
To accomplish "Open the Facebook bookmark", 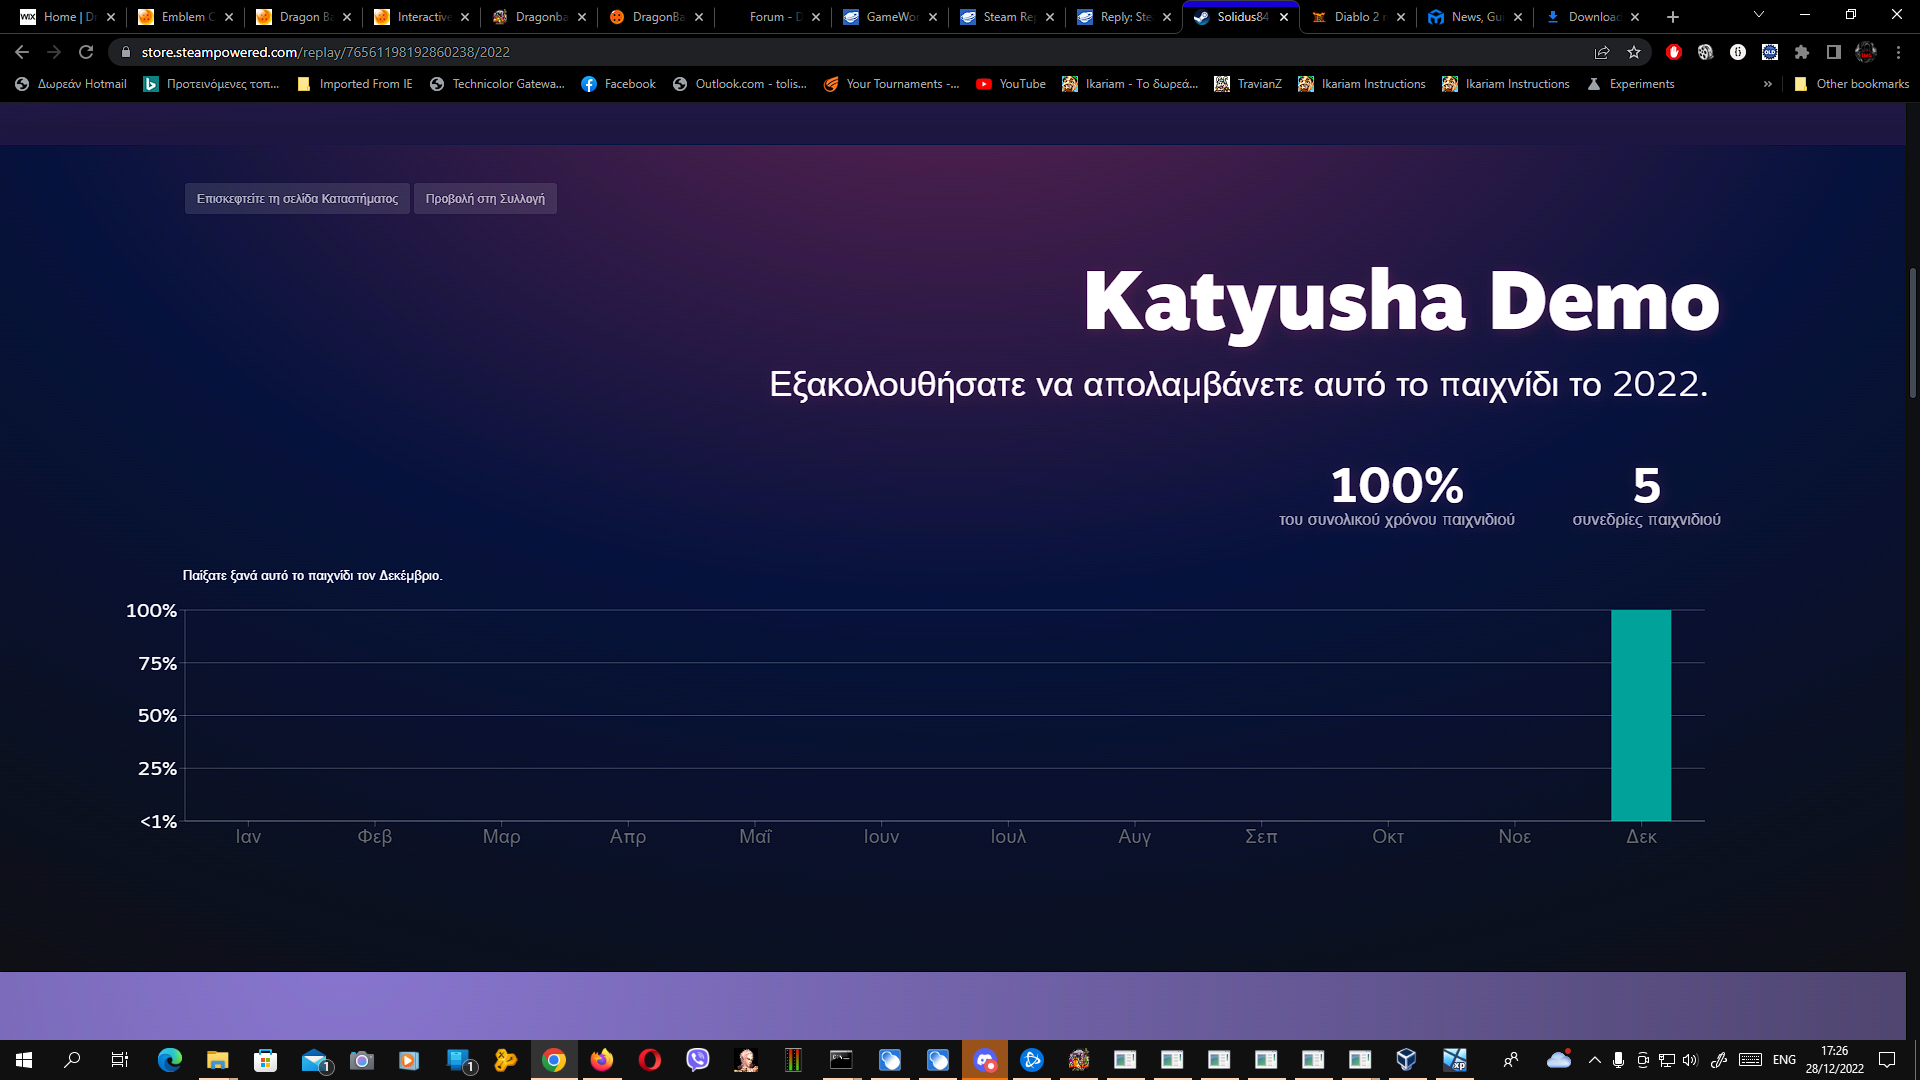I will pos(618,84).
